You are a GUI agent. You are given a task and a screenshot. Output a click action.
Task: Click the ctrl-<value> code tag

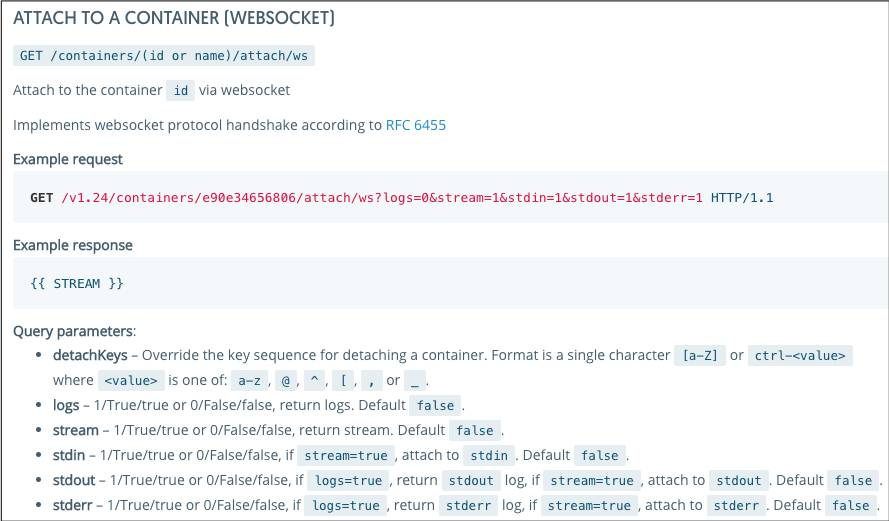(x=800, y=355)
